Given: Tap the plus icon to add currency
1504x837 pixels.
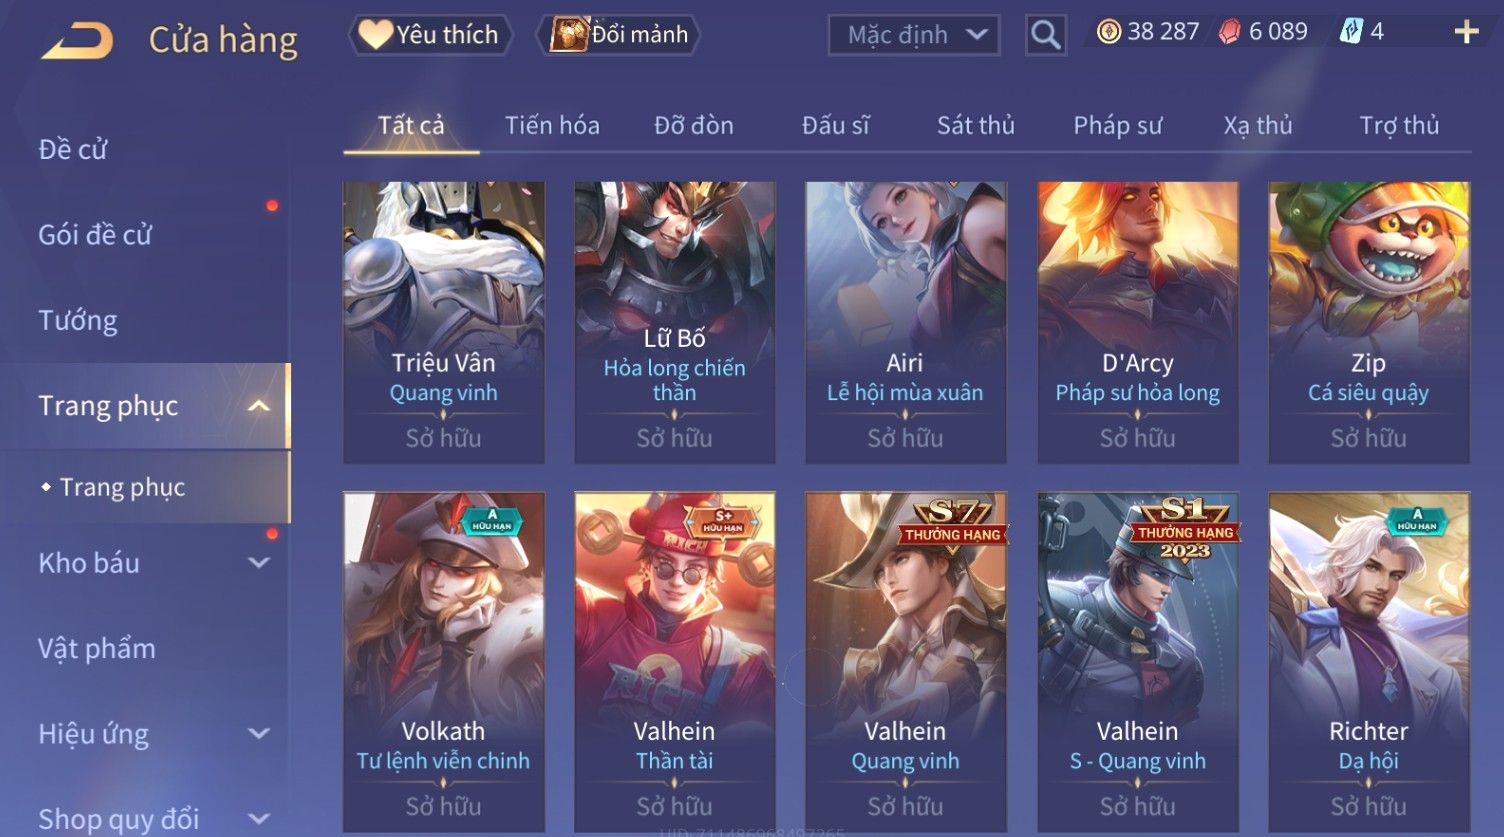Looking at the screenshot, I should click(x=1466, y=33).
